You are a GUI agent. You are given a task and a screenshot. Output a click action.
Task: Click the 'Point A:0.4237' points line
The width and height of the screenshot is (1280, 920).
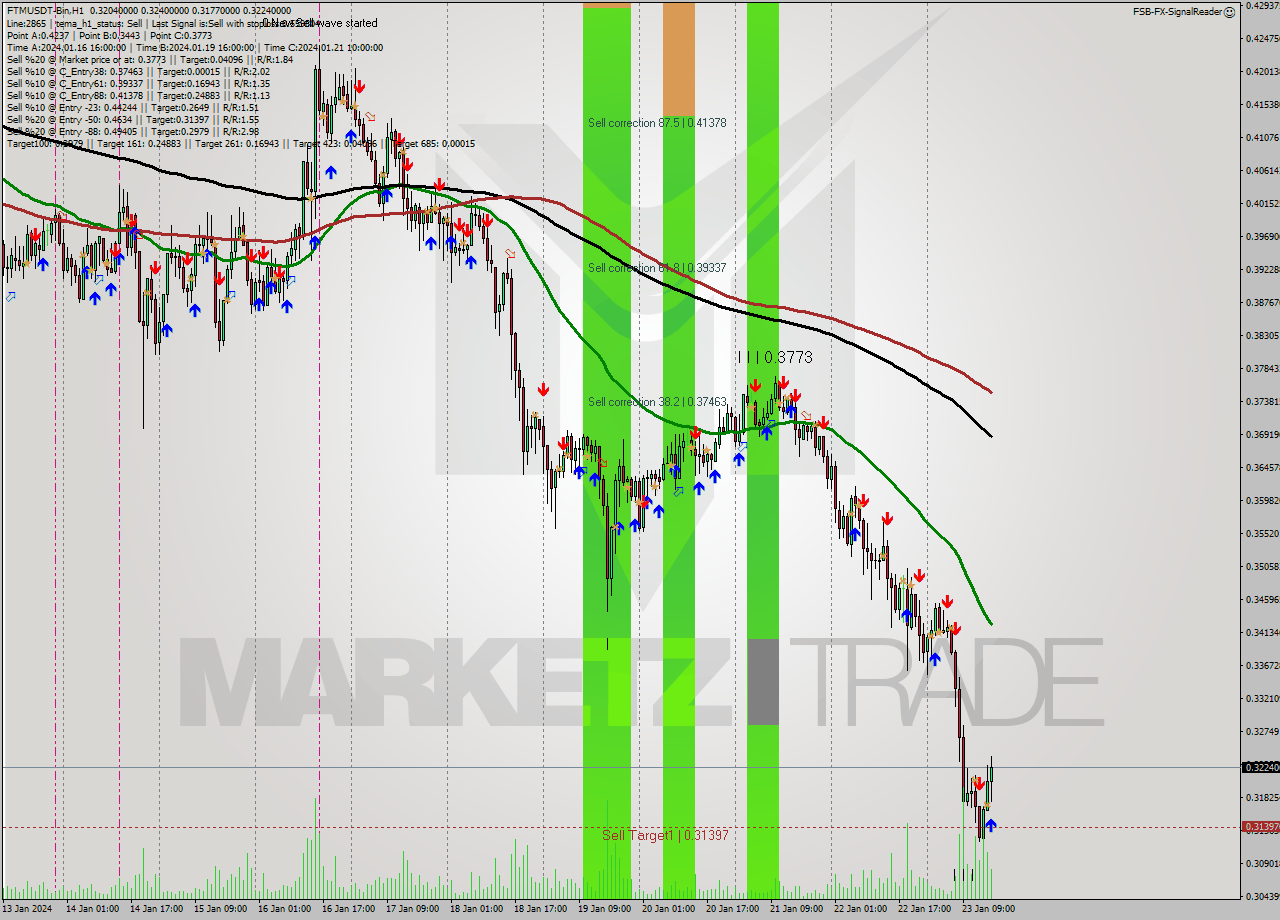[109, 35]
